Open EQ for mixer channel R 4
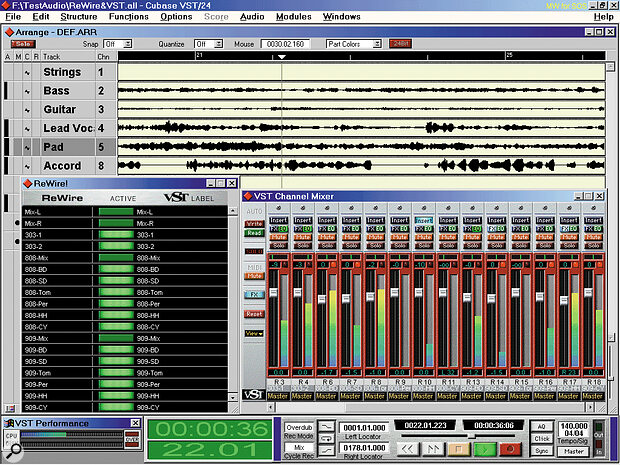This screenshot has width=620, height=465. pyautogui.click(x=307, y=229)
